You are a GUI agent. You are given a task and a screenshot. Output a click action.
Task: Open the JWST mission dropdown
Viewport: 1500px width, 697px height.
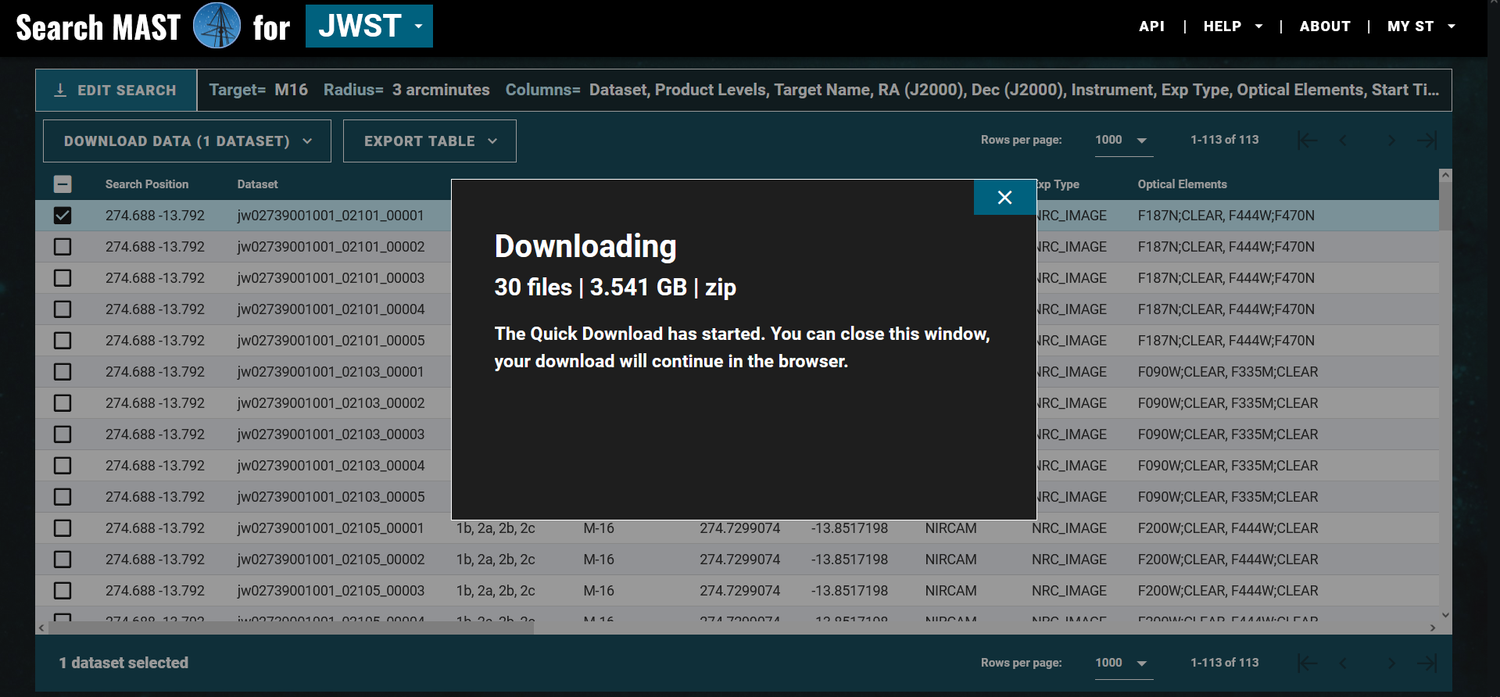tap(369, 25)
